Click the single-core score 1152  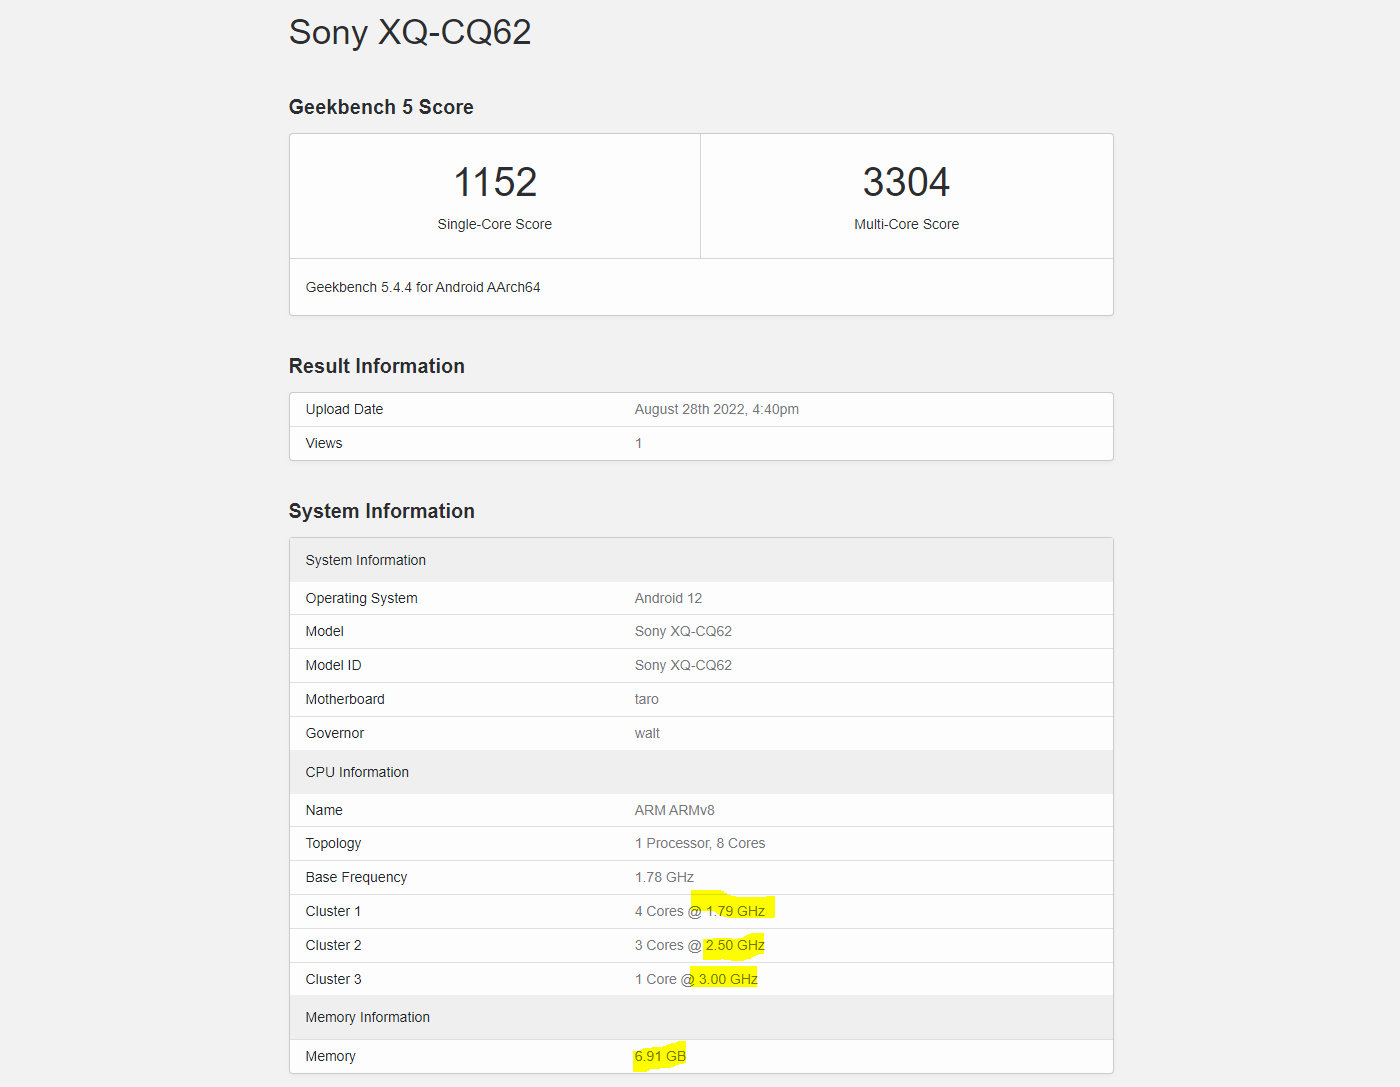tap(495, 182)
